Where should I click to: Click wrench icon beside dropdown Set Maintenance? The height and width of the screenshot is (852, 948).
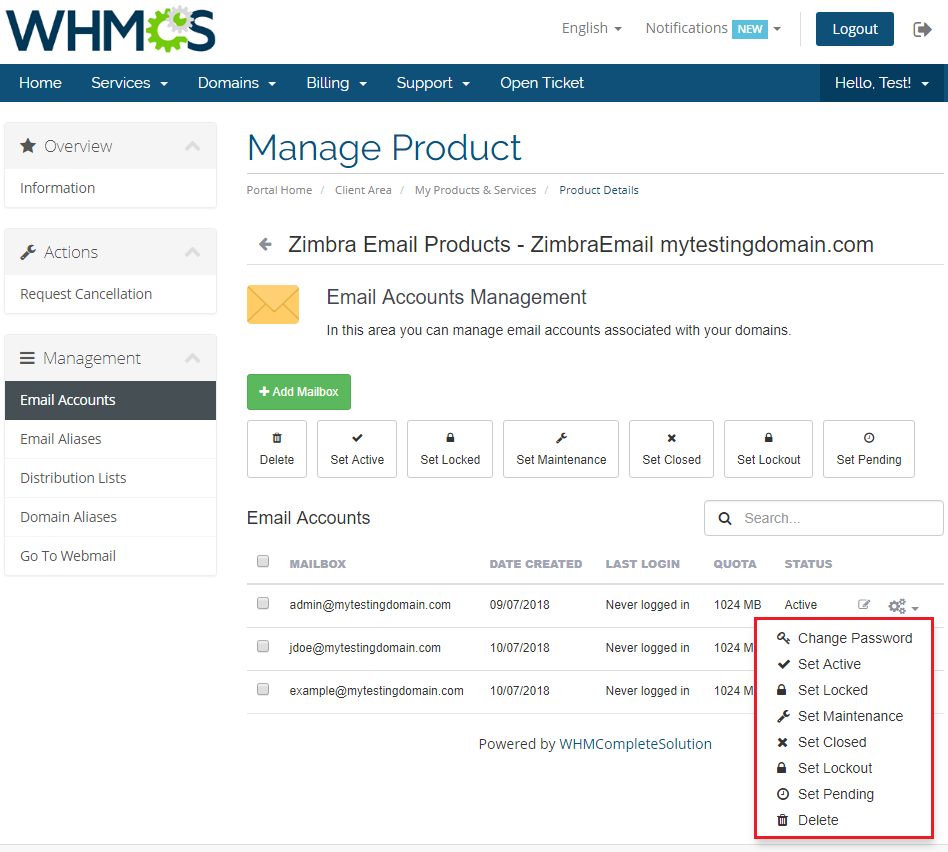pos(783,716)
